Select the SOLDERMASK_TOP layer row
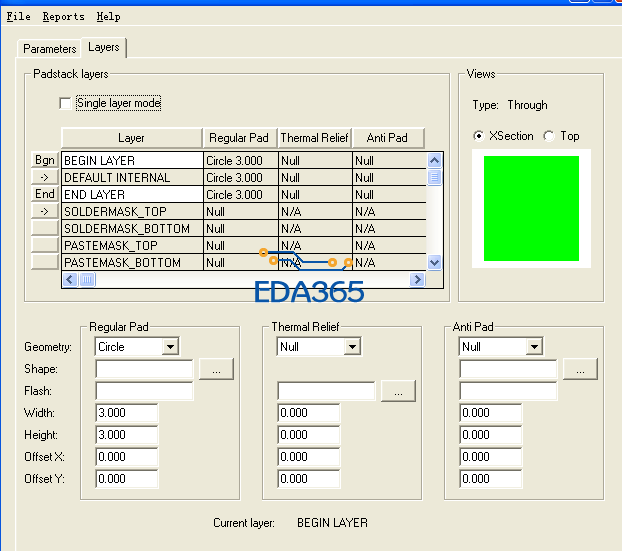This screenshot has width=622, height=551. (131, 212)
